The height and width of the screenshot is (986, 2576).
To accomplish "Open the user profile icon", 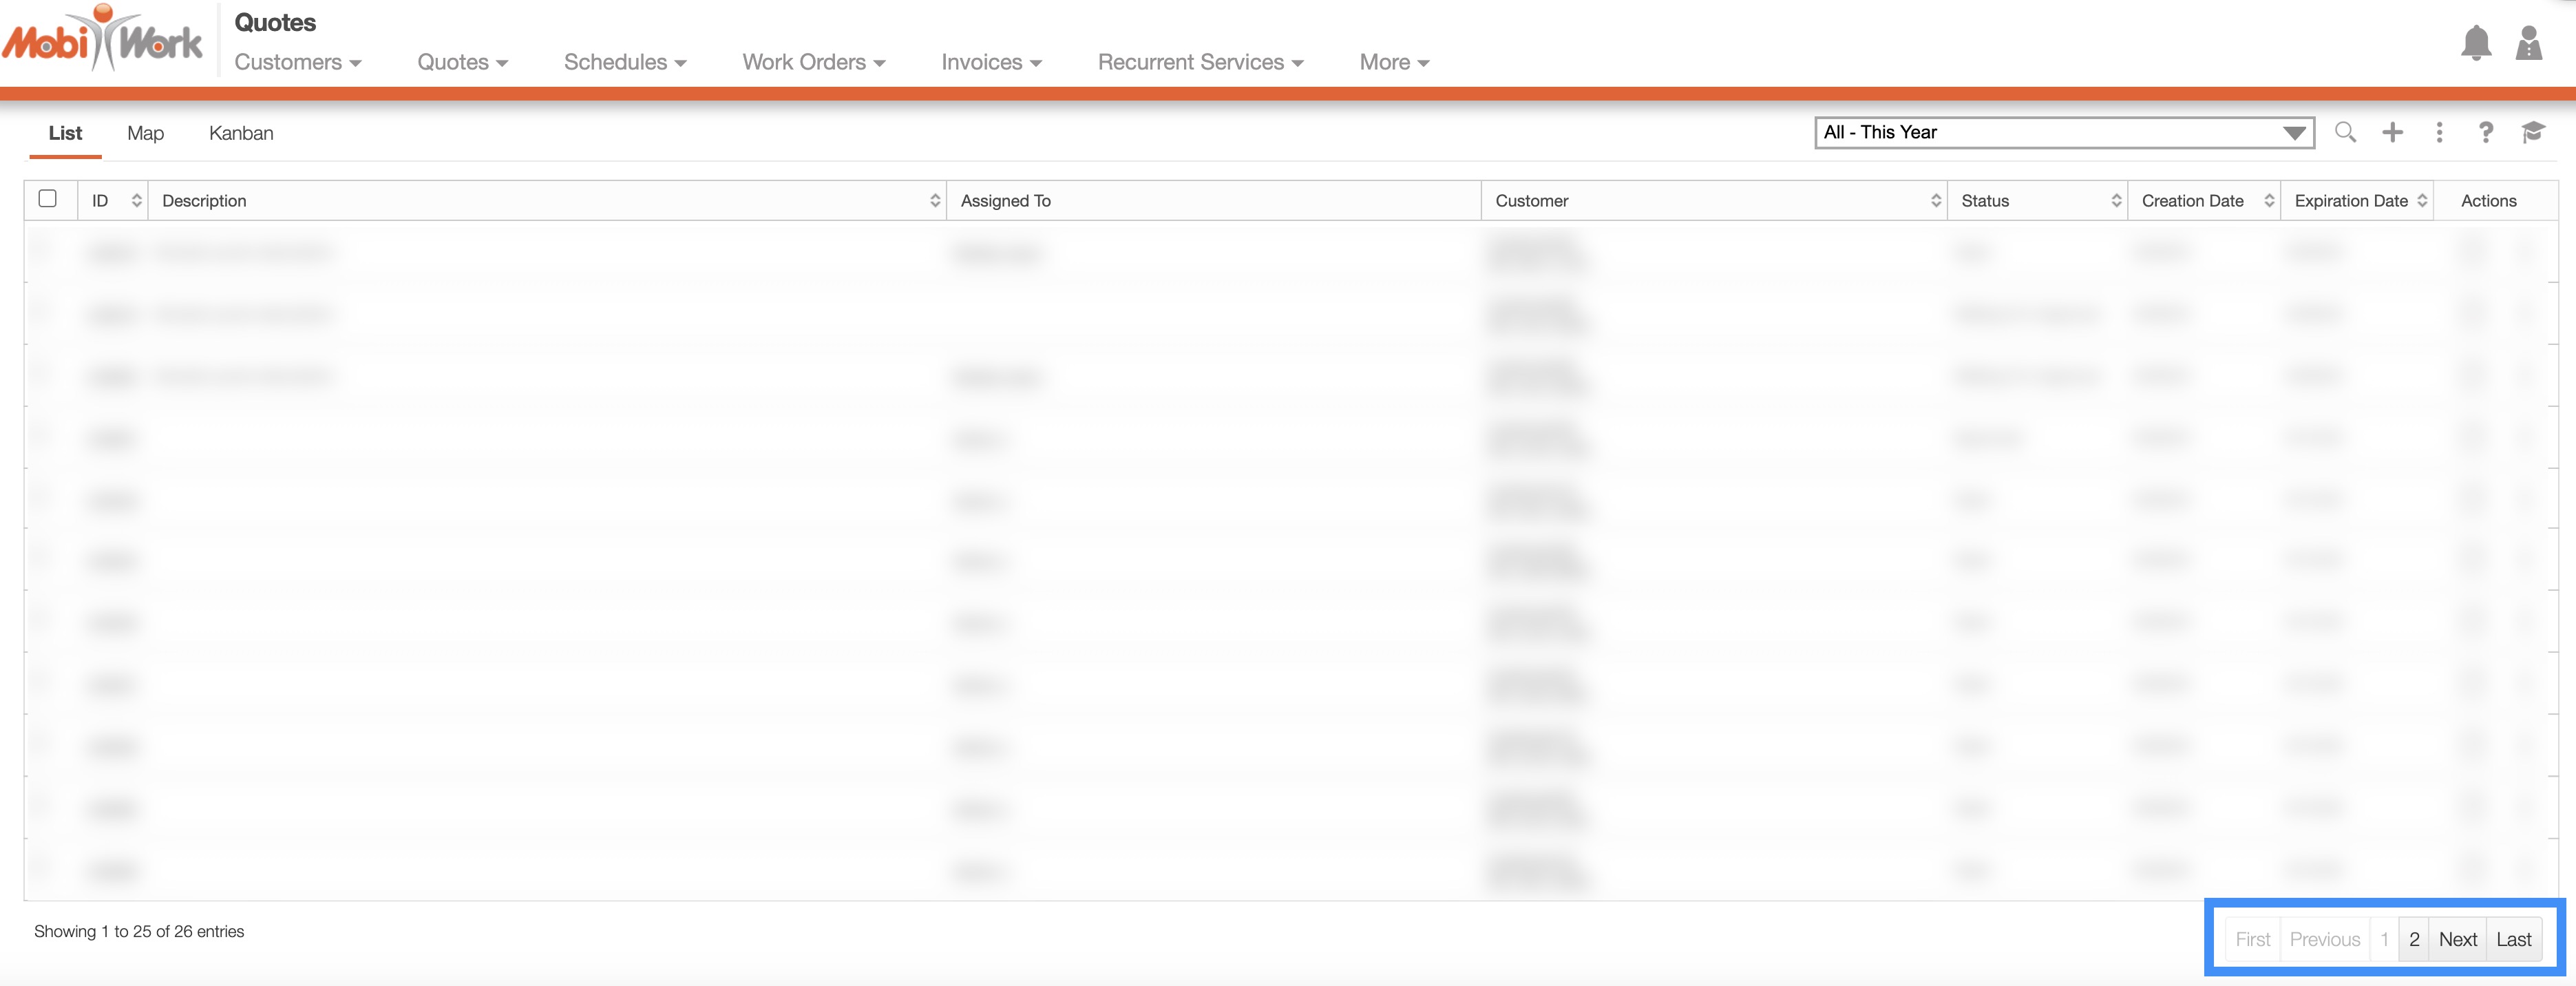I will (x=2528, y=44).
